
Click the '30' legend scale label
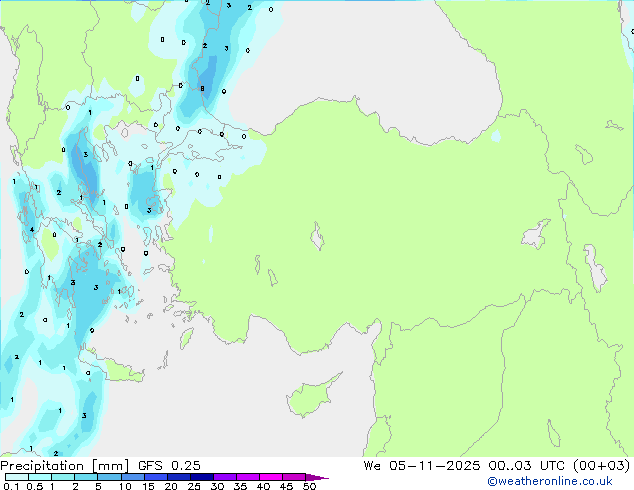click(x=217, y=486)
